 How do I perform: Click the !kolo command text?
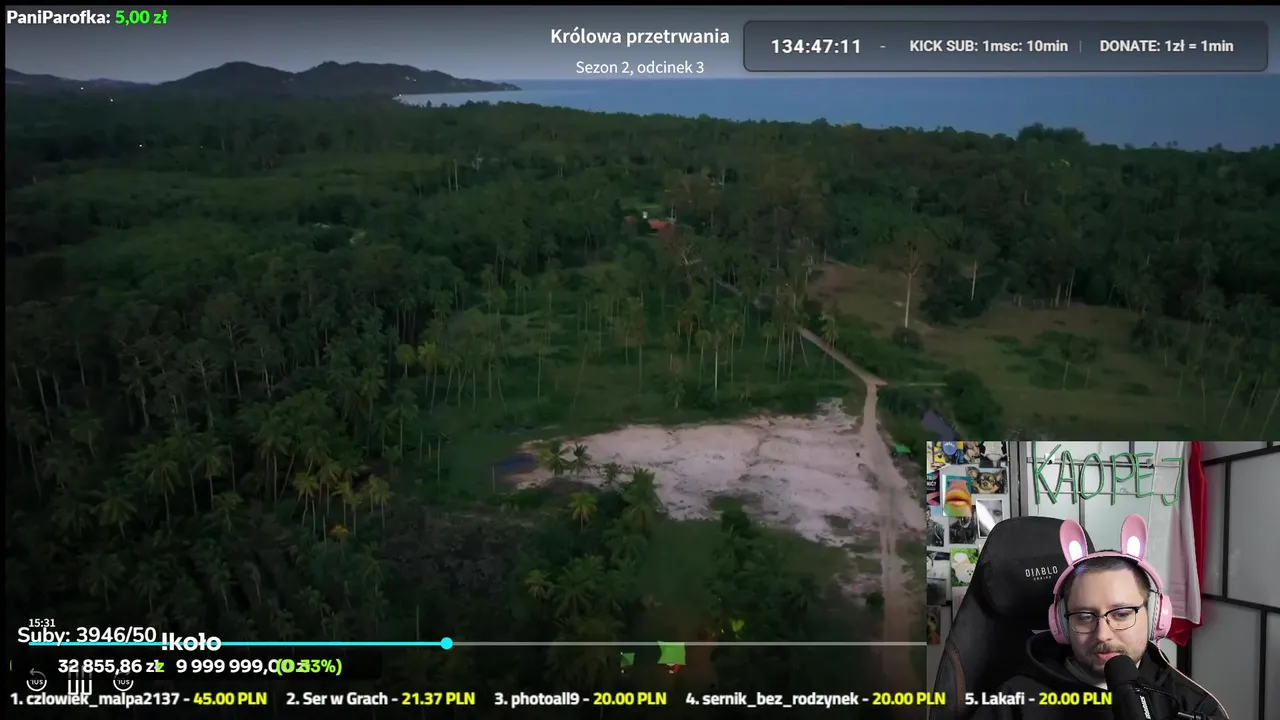pyautogui.click(x=190, y=643)
